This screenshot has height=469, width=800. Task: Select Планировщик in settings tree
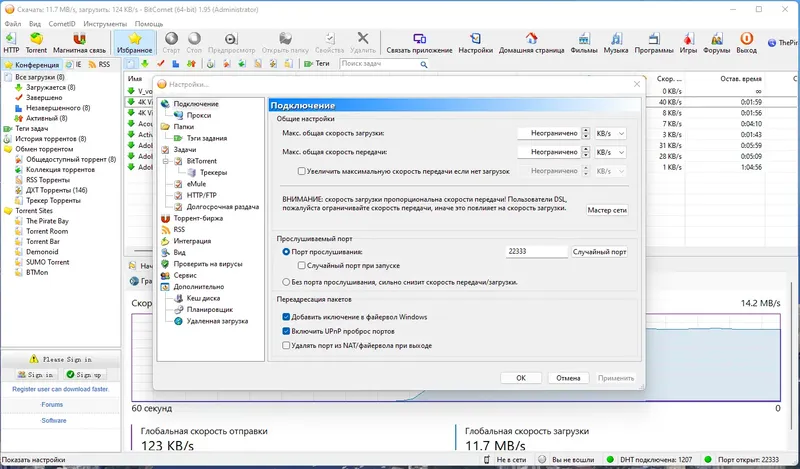pos(209,310)
